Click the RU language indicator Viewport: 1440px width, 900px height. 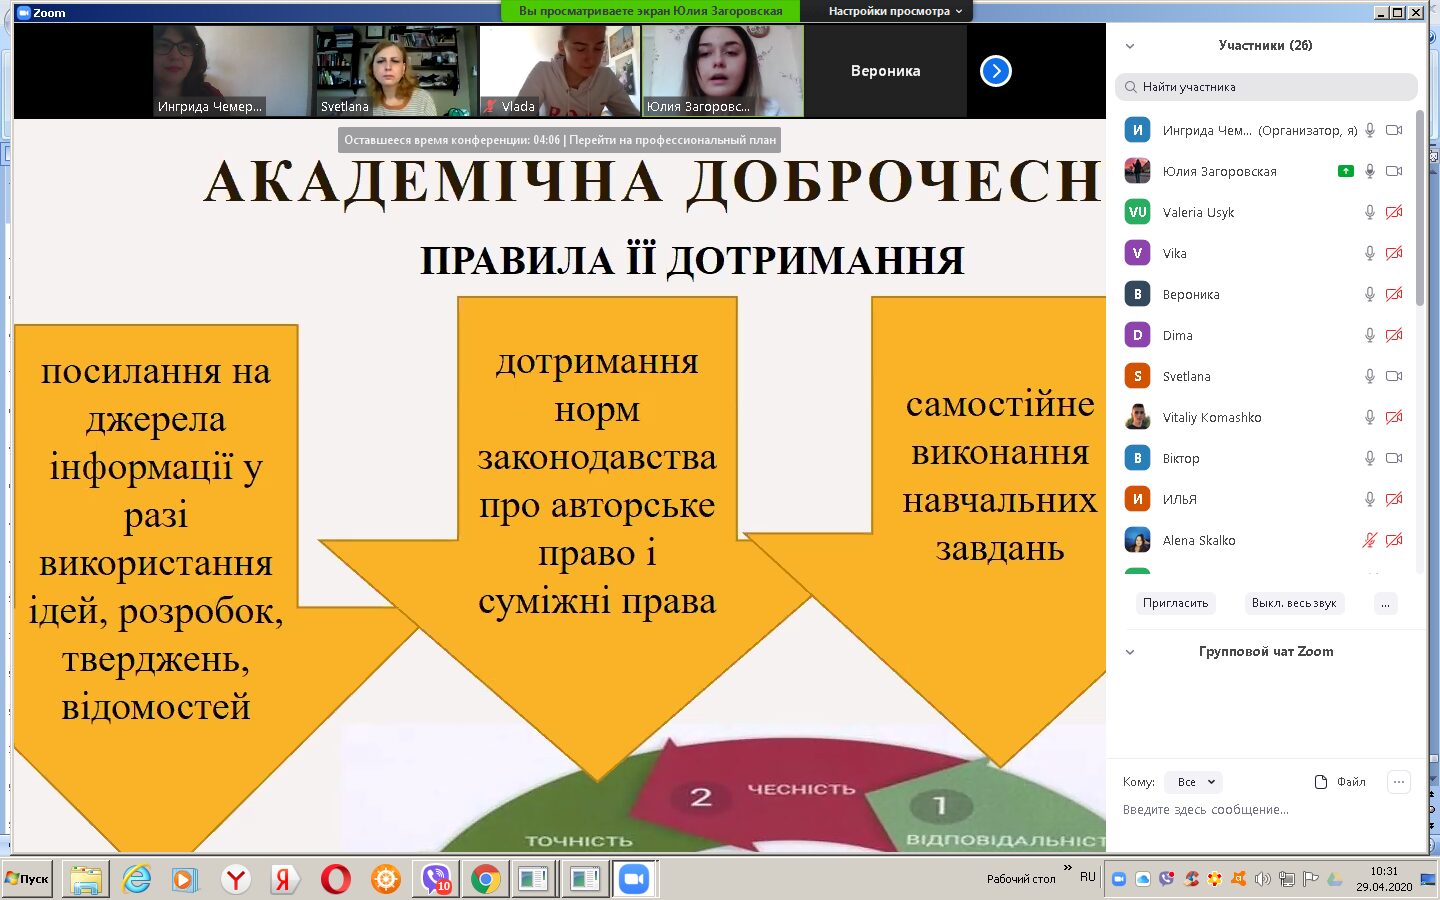pos(1088,877)
